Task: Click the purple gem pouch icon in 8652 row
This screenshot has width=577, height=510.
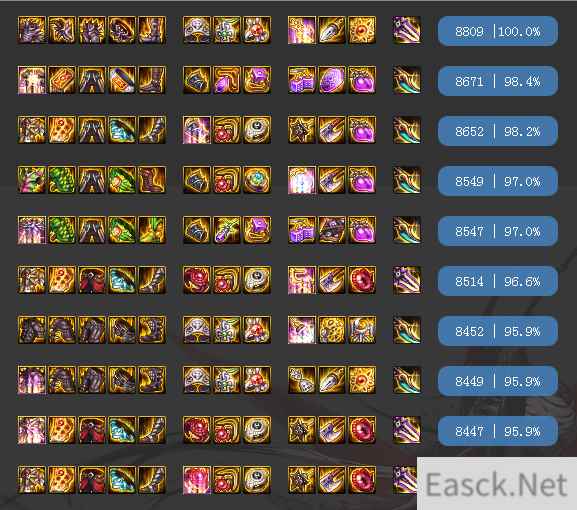Action: click(362, 130)
